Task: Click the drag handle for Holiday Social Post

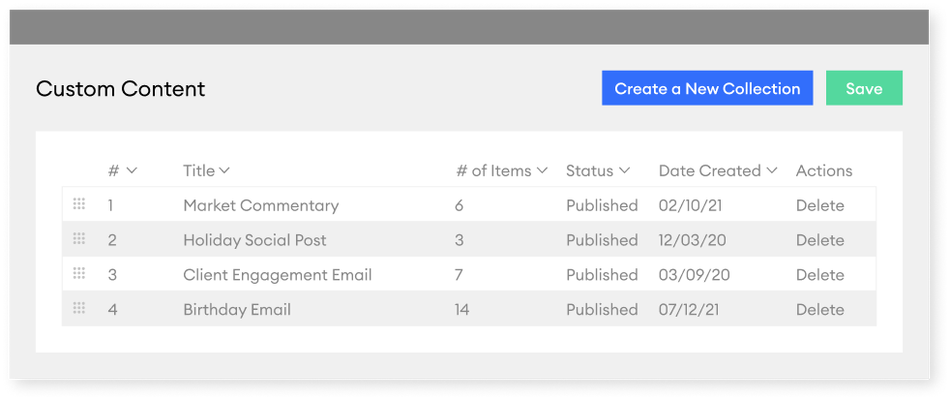Action: 79,239
